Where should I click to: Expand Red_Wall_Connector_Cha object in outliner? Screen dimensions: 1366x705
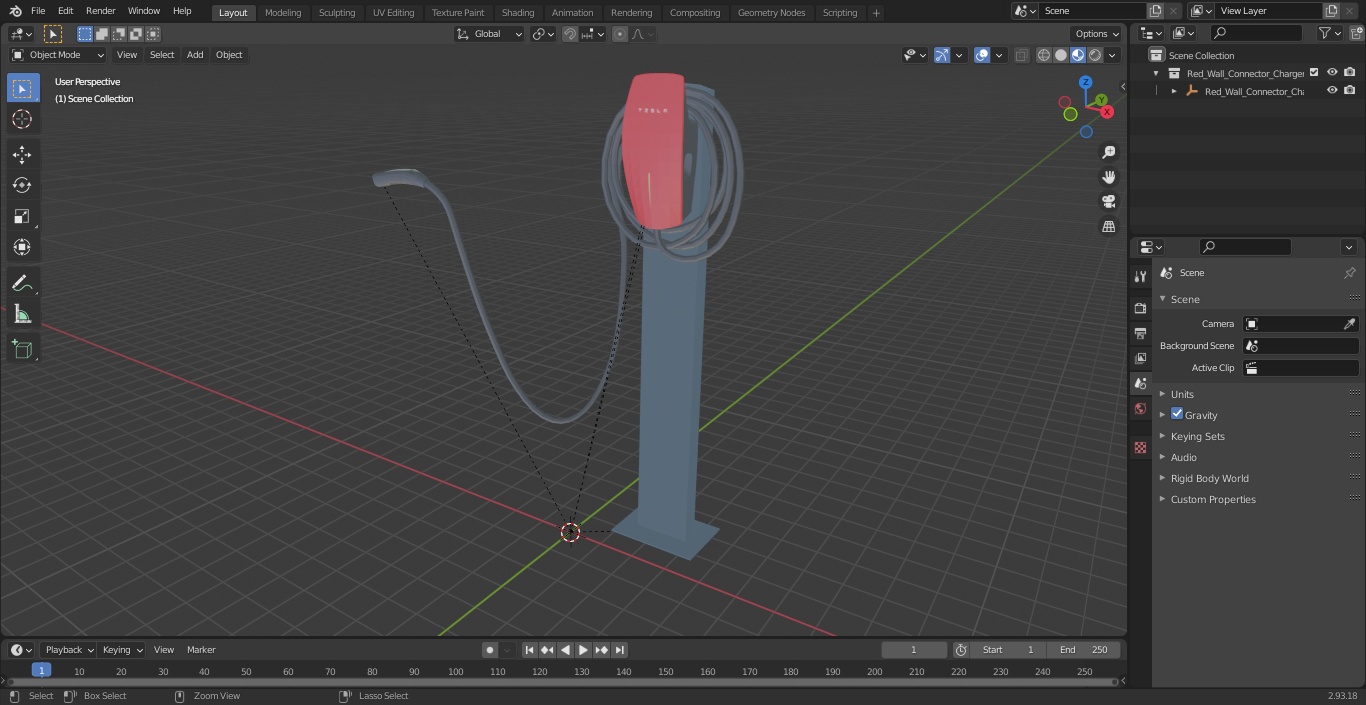(x=1174, y=91)
